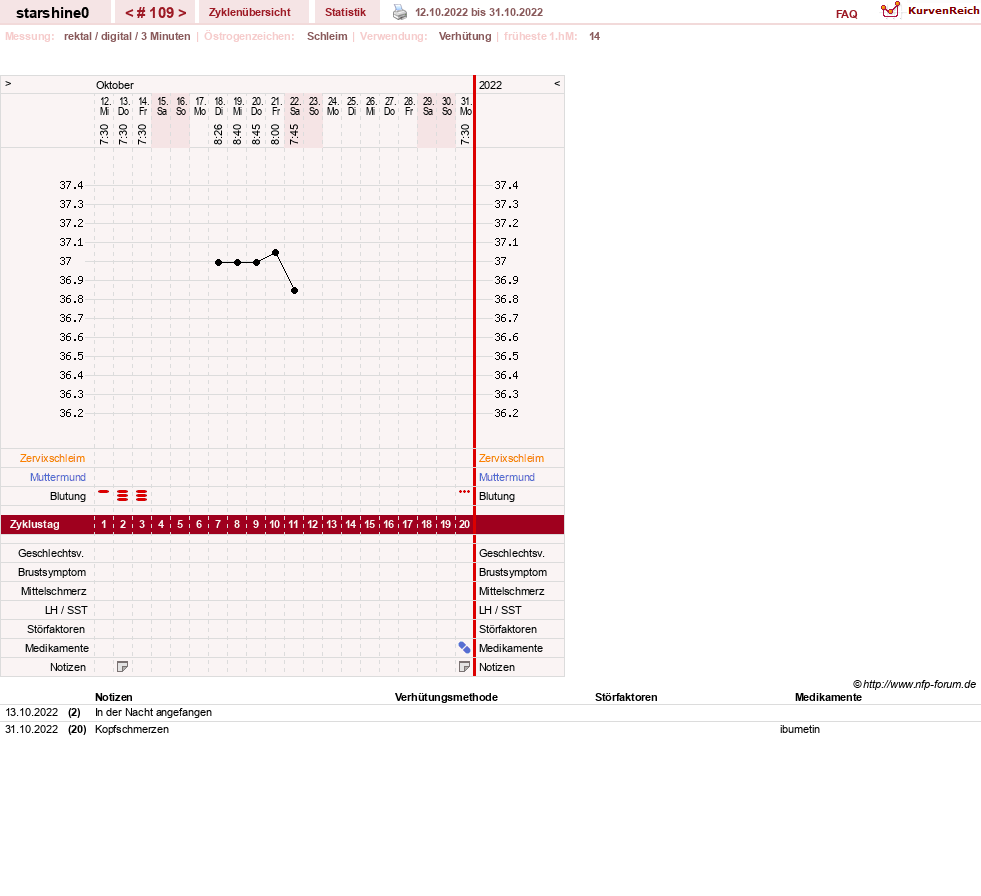
Task: Click the right Muttermund label
Action: 507,477
